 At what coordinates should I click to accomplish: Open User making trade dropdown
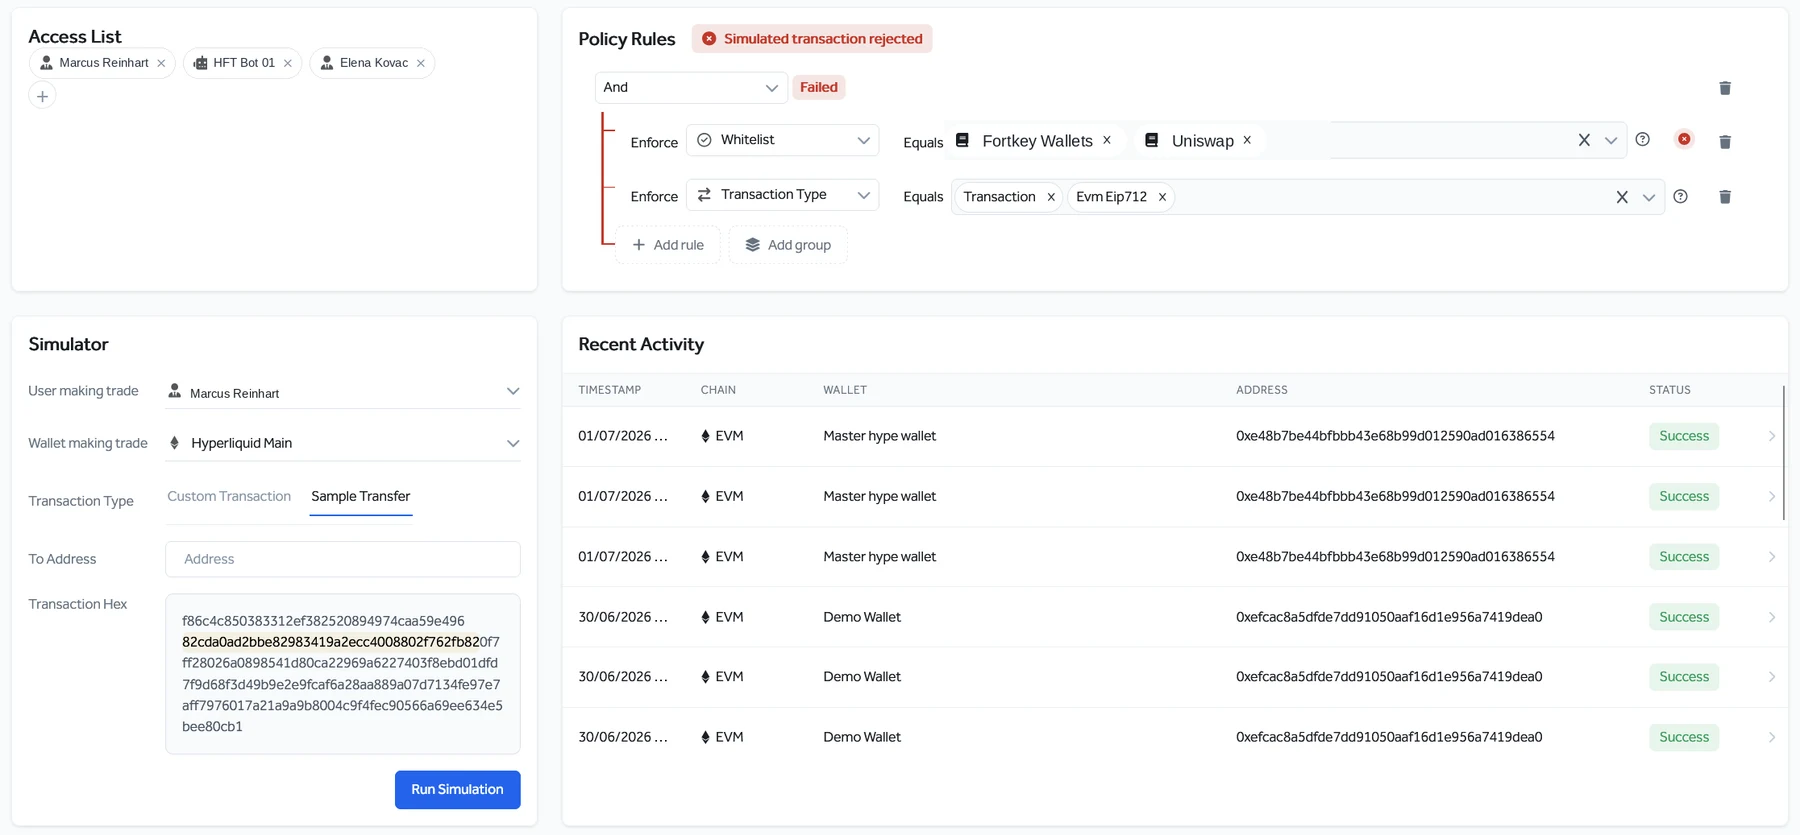tap(343, 392)
